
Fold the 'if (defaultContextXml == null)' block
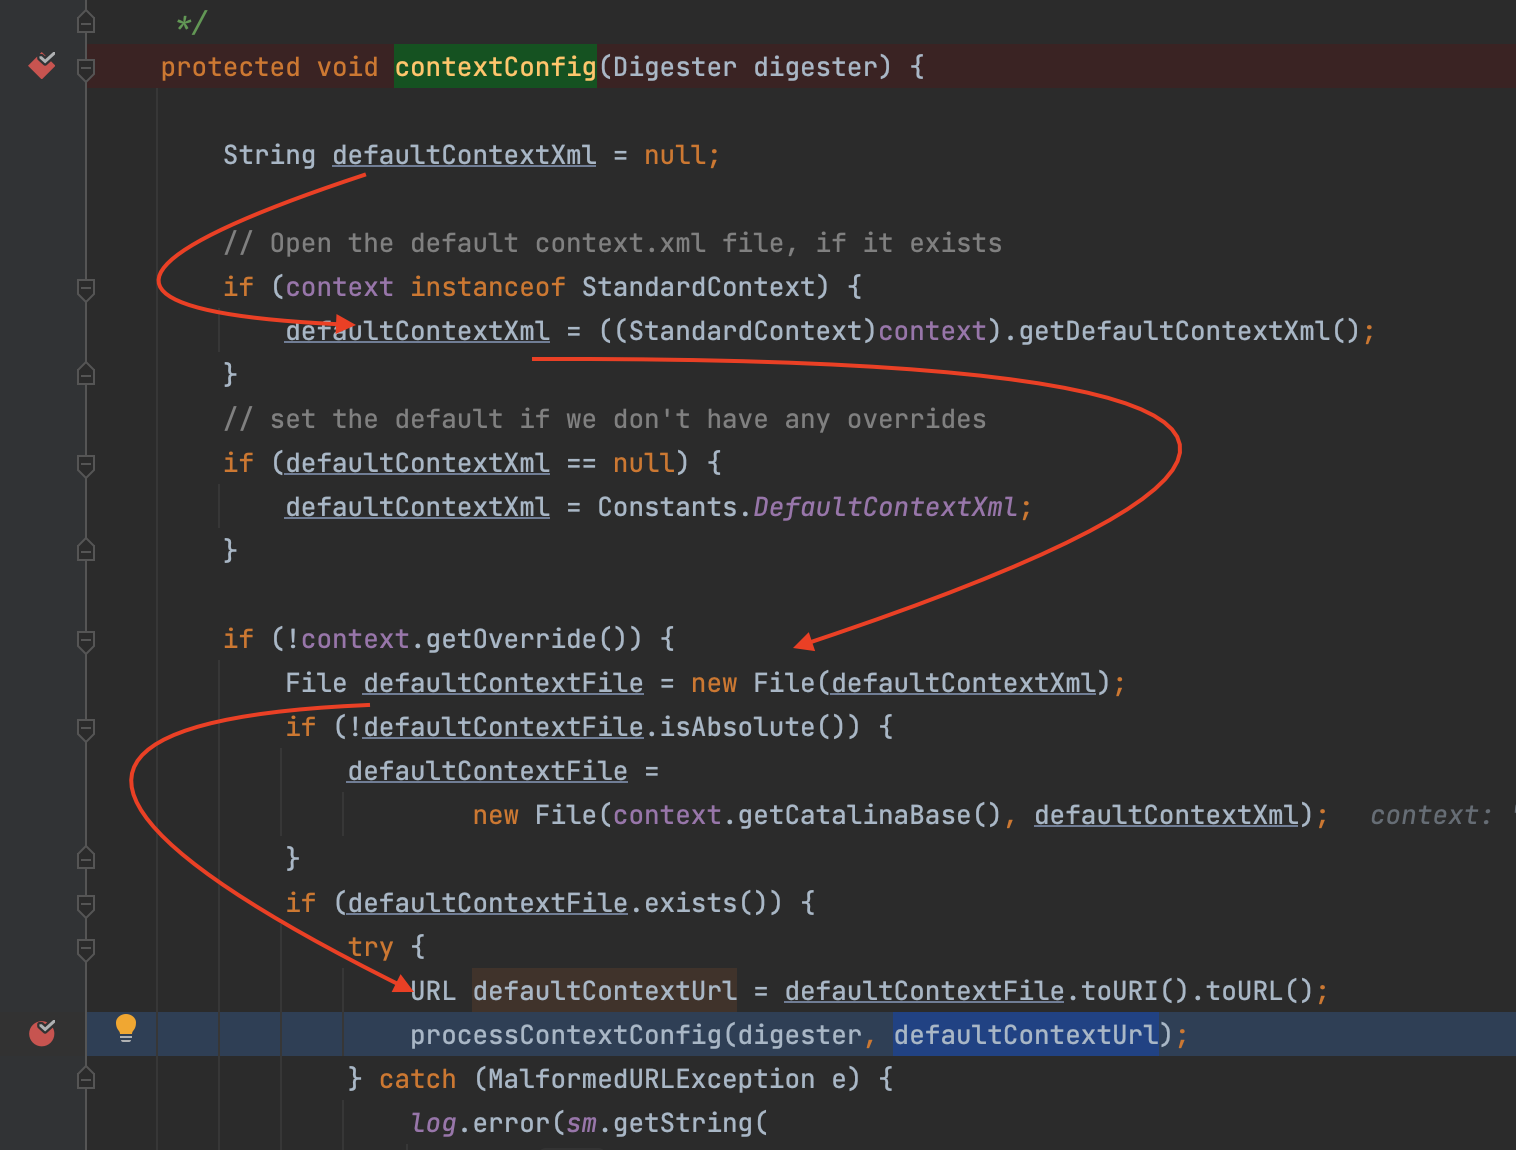[86, 465]
